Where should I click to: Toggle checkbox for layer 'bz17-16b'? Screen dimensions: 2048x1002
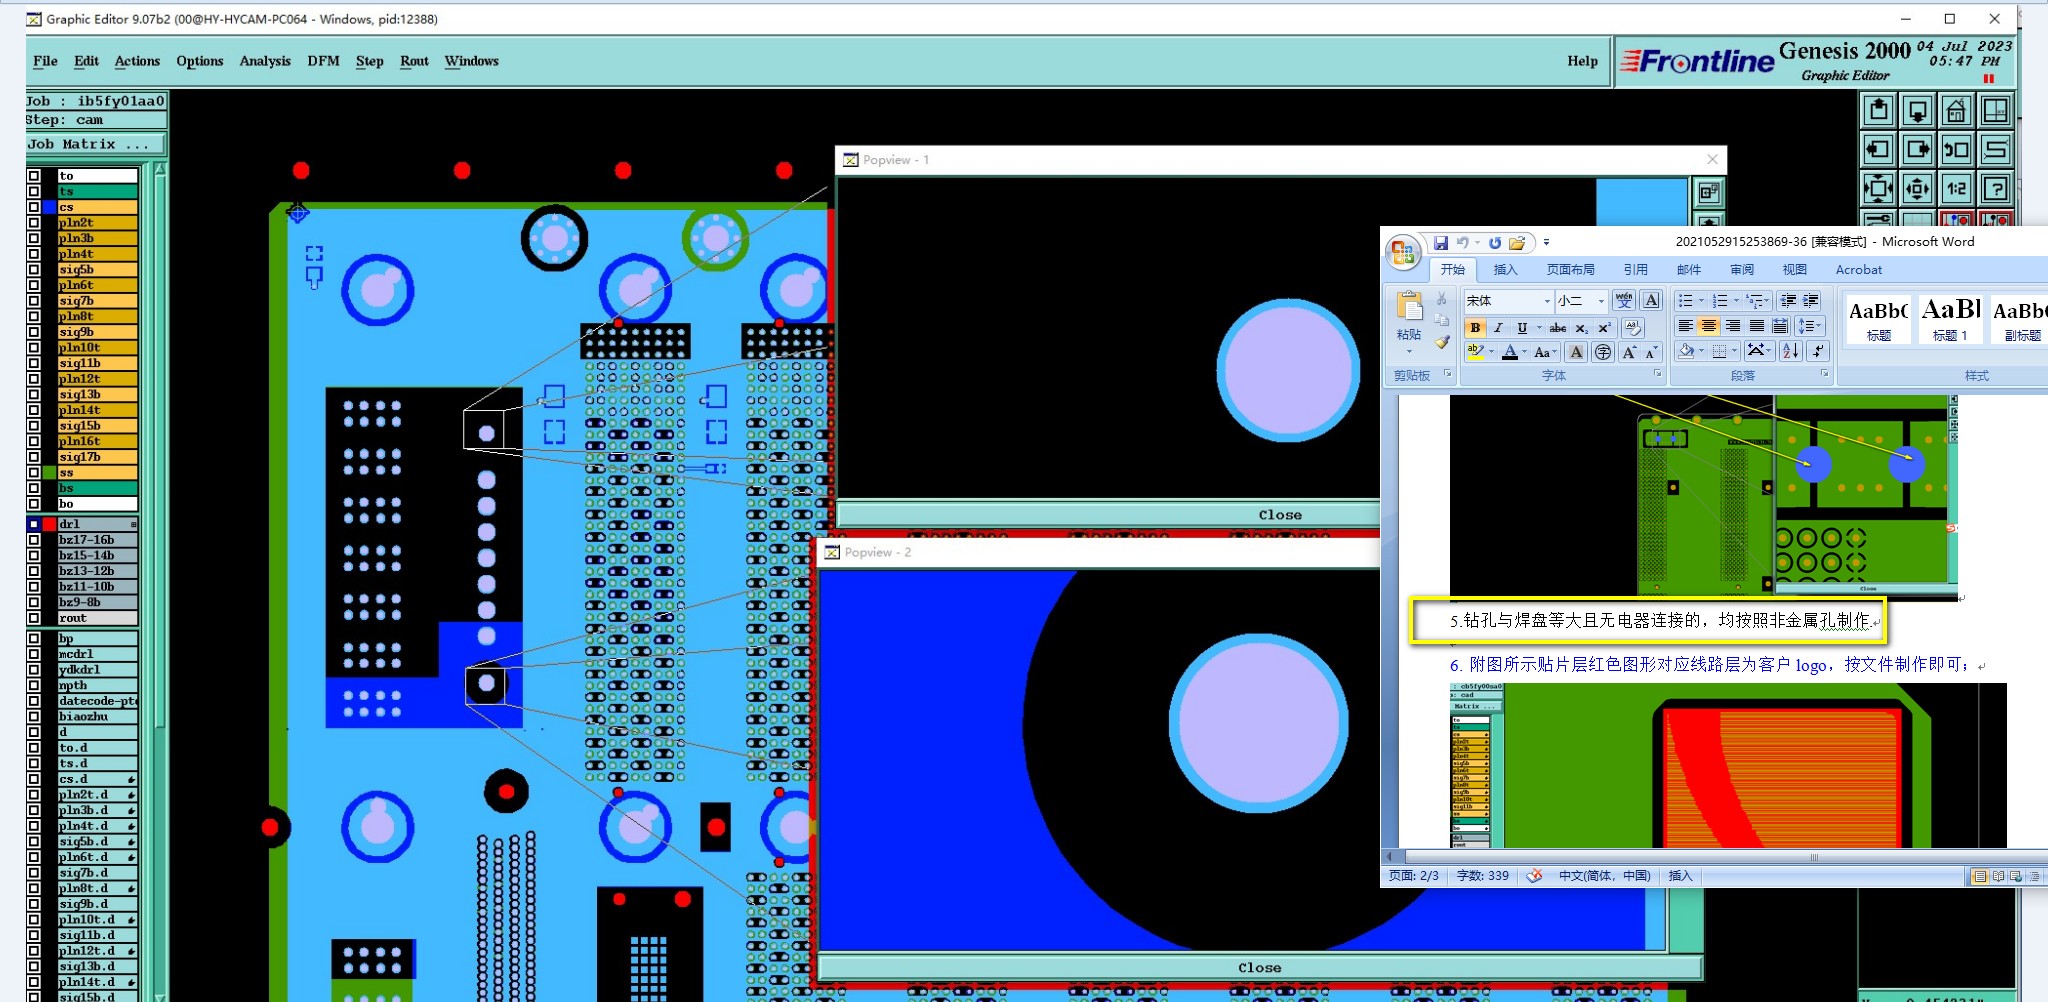pos(34,540)
